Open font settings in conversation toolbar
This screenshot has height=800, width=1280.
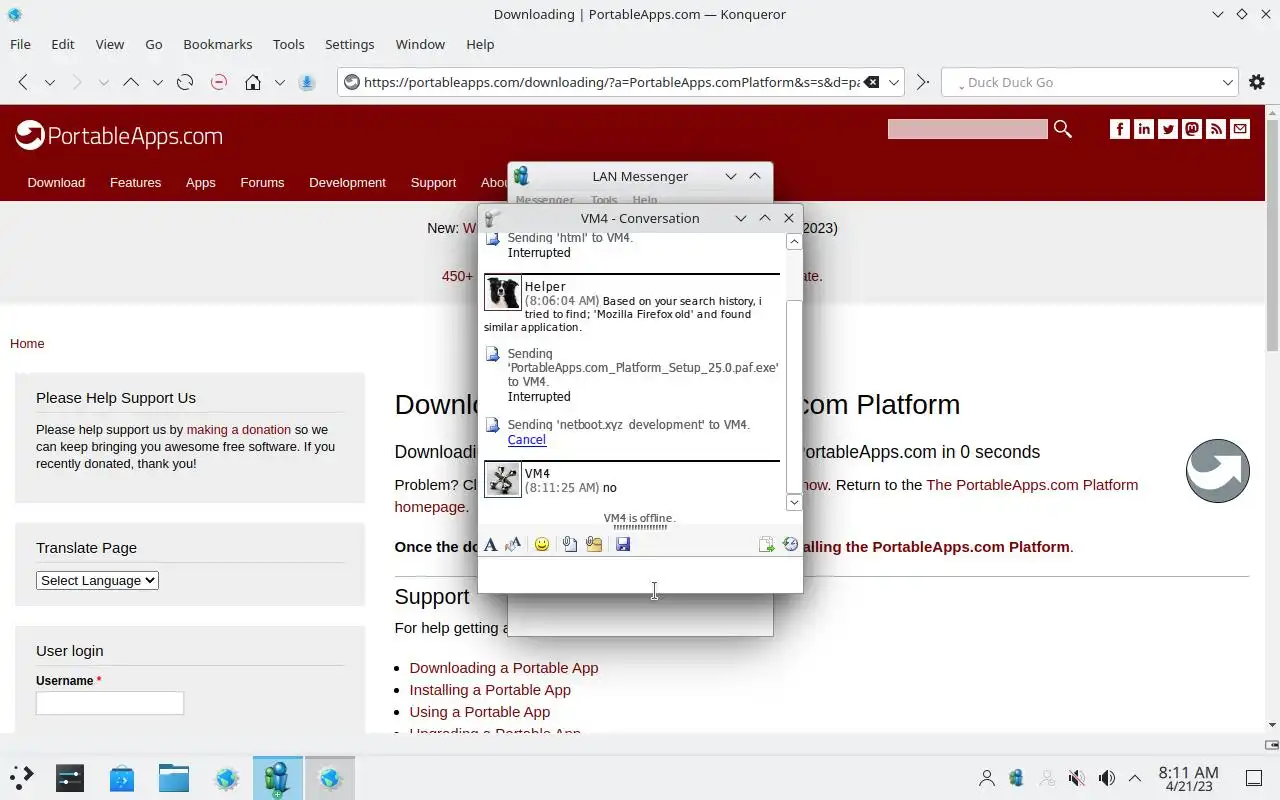tap(490, 544)
